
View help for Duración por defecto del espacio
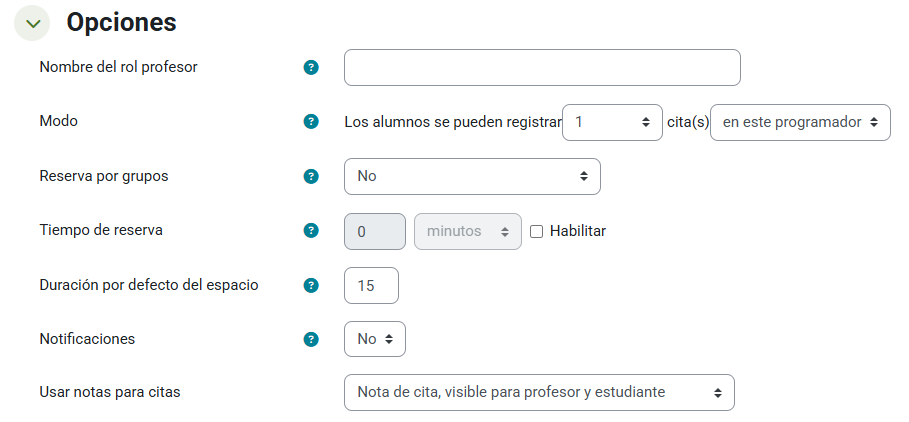click(311, 285)
